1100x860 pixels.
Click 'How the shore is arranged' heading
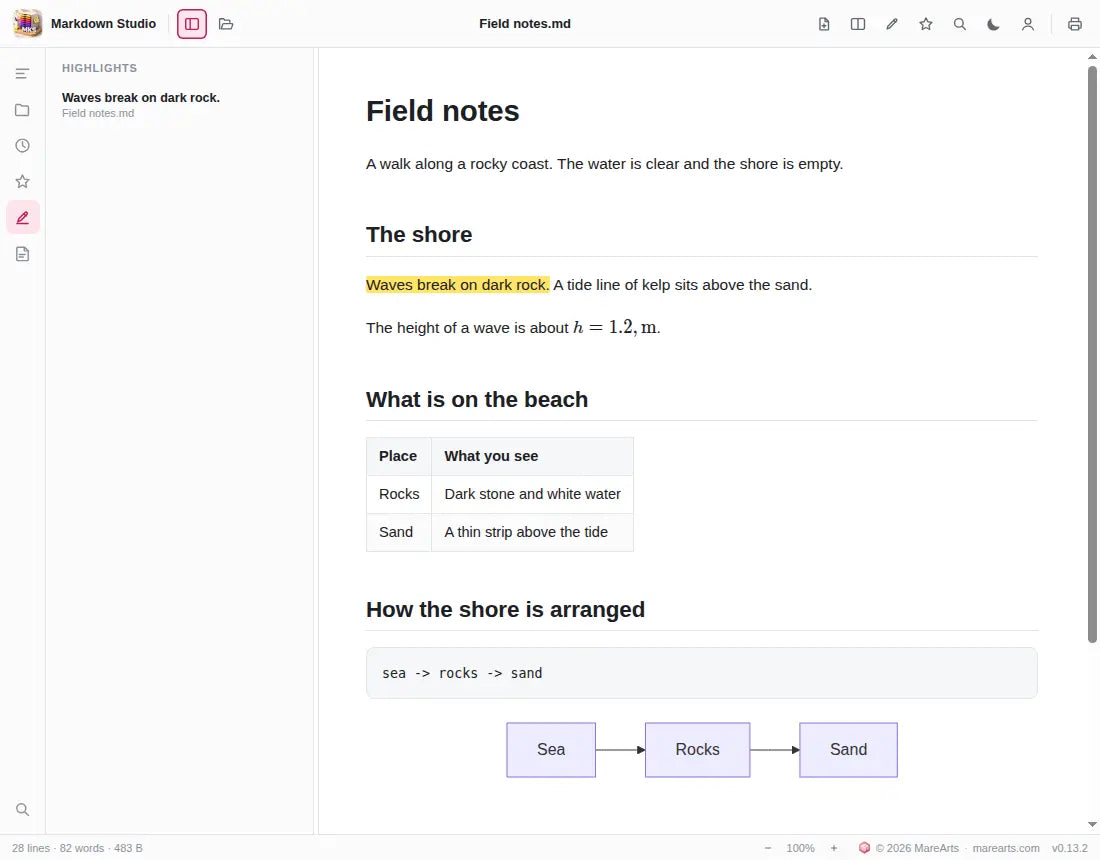[x=505, y=610]
